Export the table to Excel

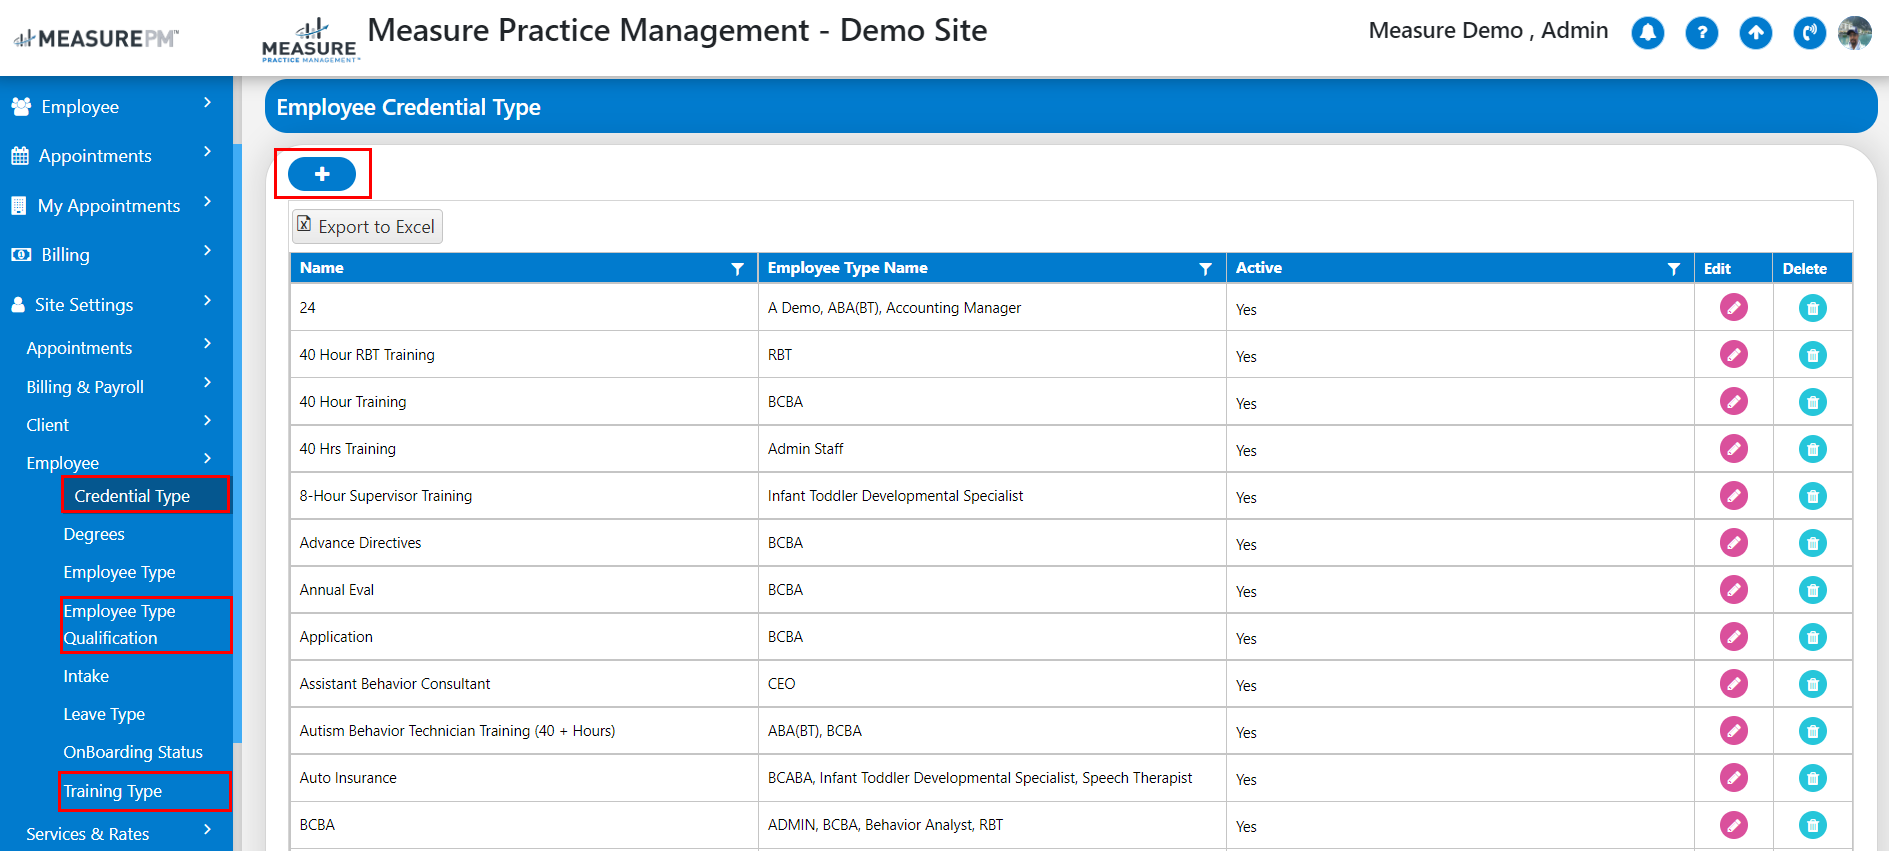(x=367, y=227)
